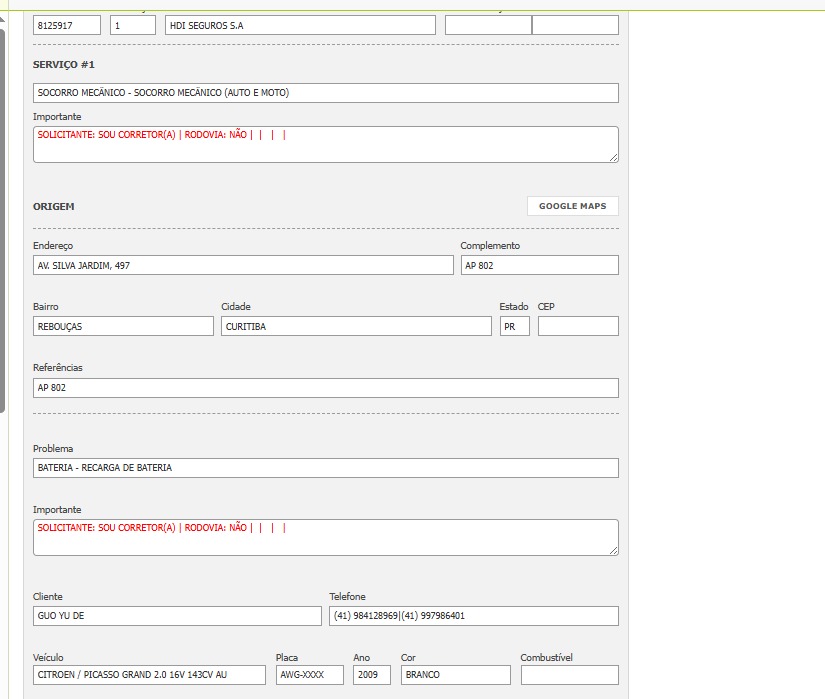
Task: Click the empty Combustível field
Action: tap(569, 675)
